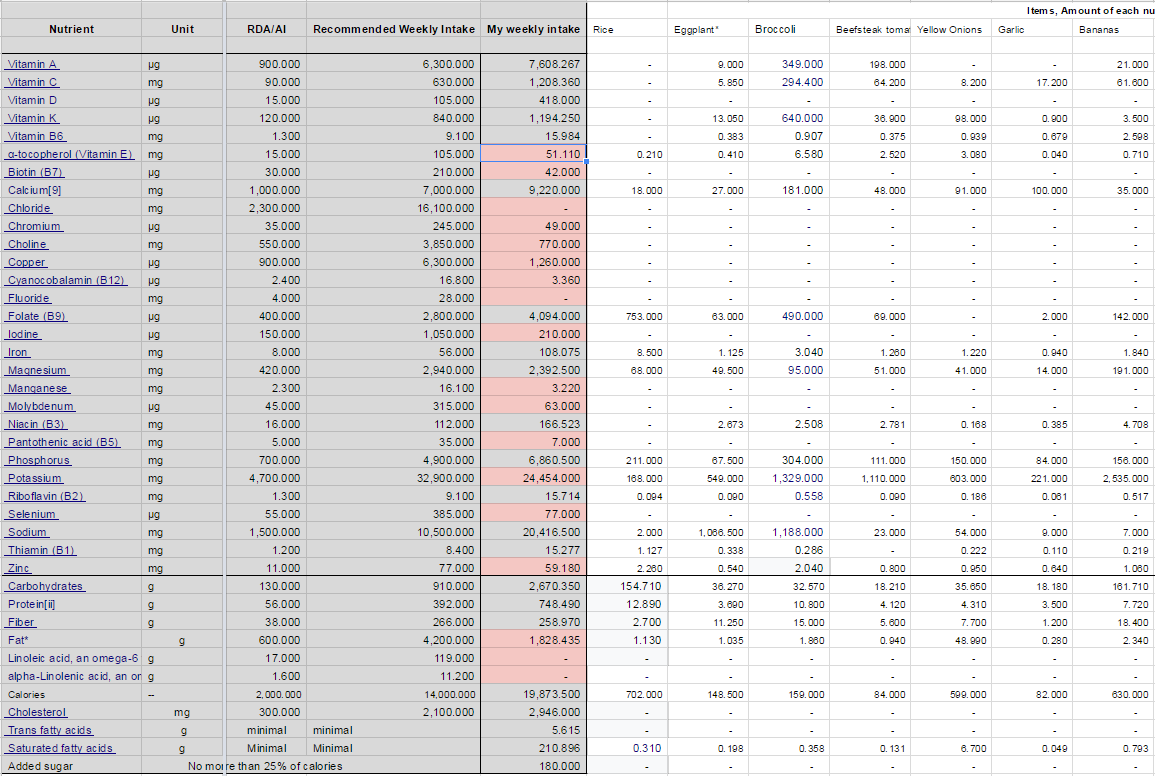This screenshot has height=776, width=1155.
Task: Open the Saturated fatty acids link
Action: point(60,748)
